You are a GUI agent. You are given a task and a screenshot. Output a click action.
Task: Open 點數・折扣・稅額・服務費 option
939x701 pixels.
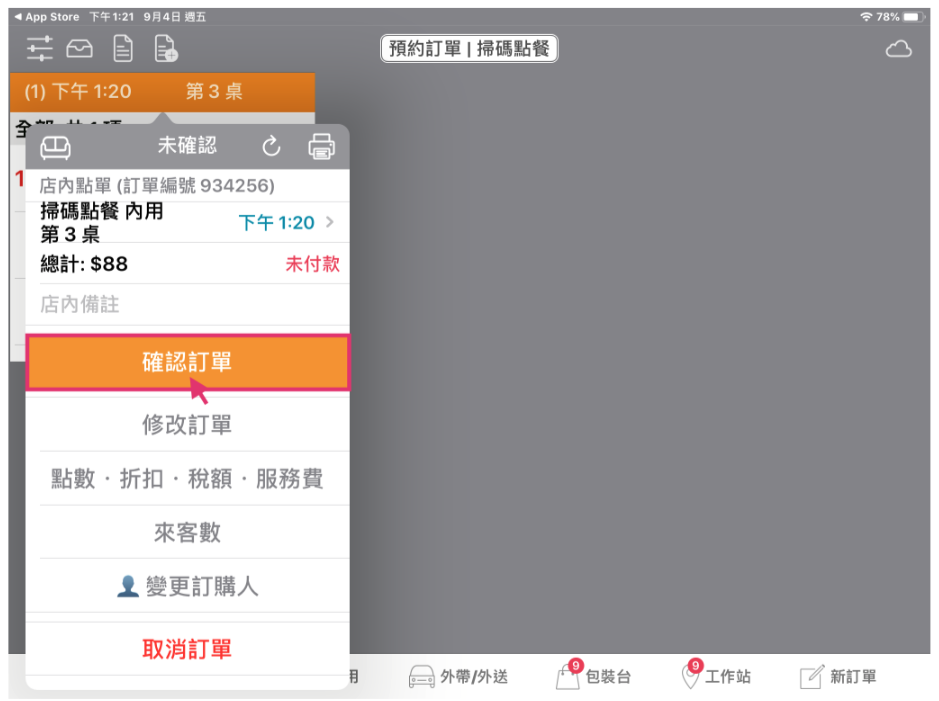[187, 479]
